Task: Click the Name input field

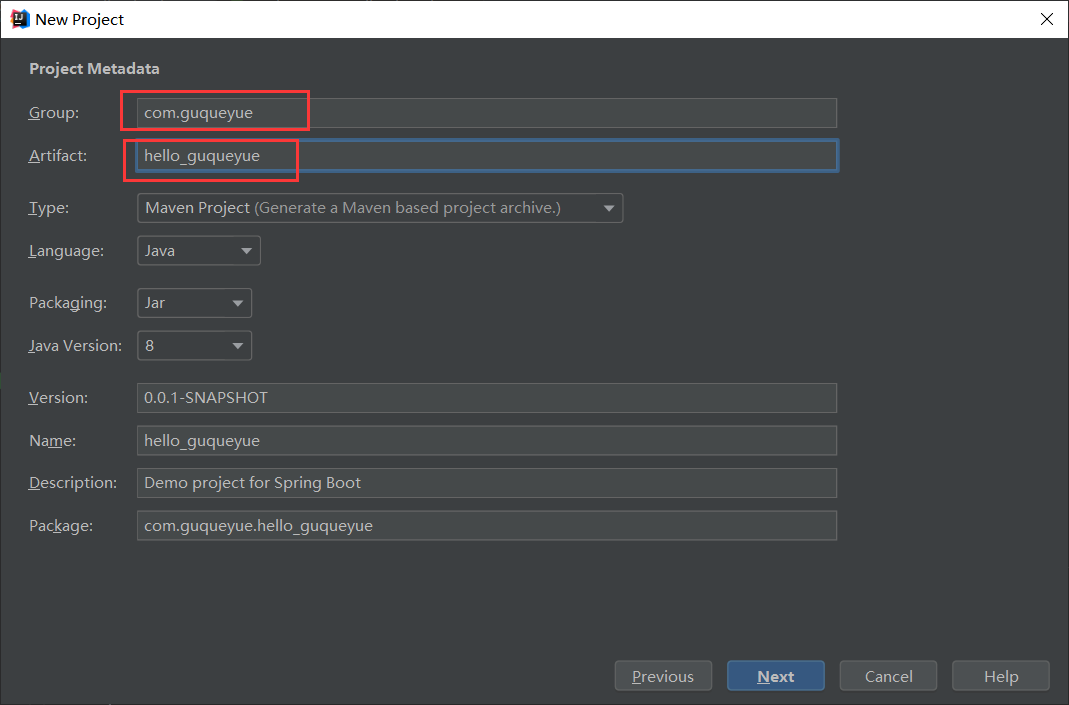Action: coord(487,440)
